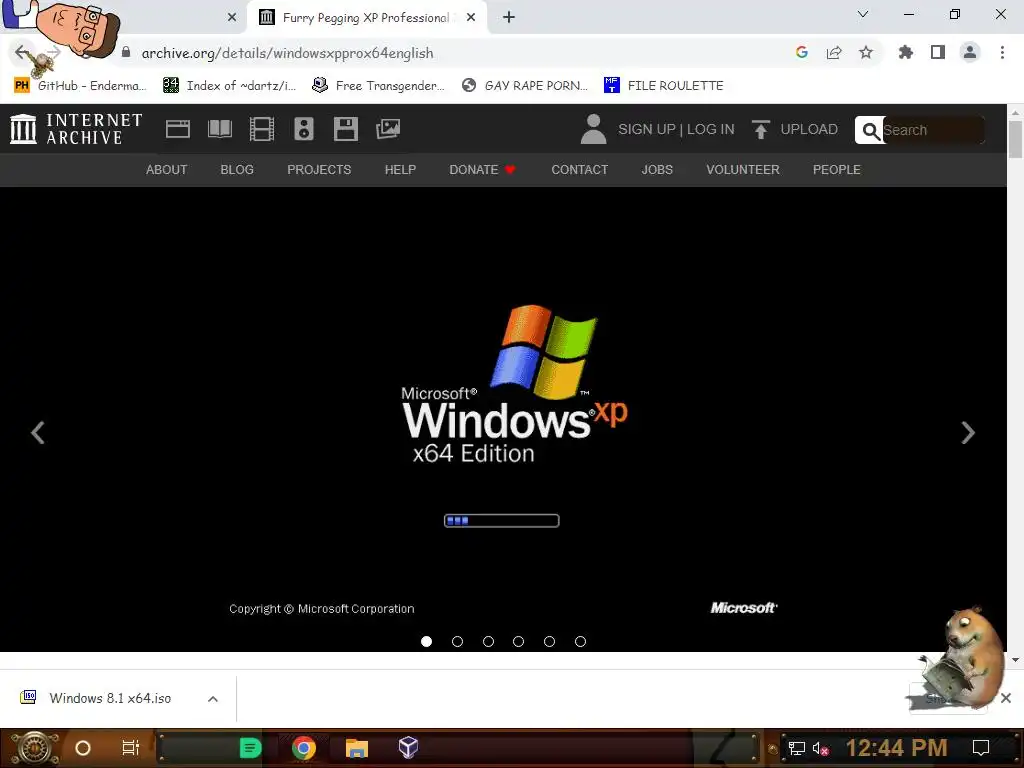The width and height of the screenshot is (1024, 768).
Task: View site information lock icon
Action: coord(126,52)
